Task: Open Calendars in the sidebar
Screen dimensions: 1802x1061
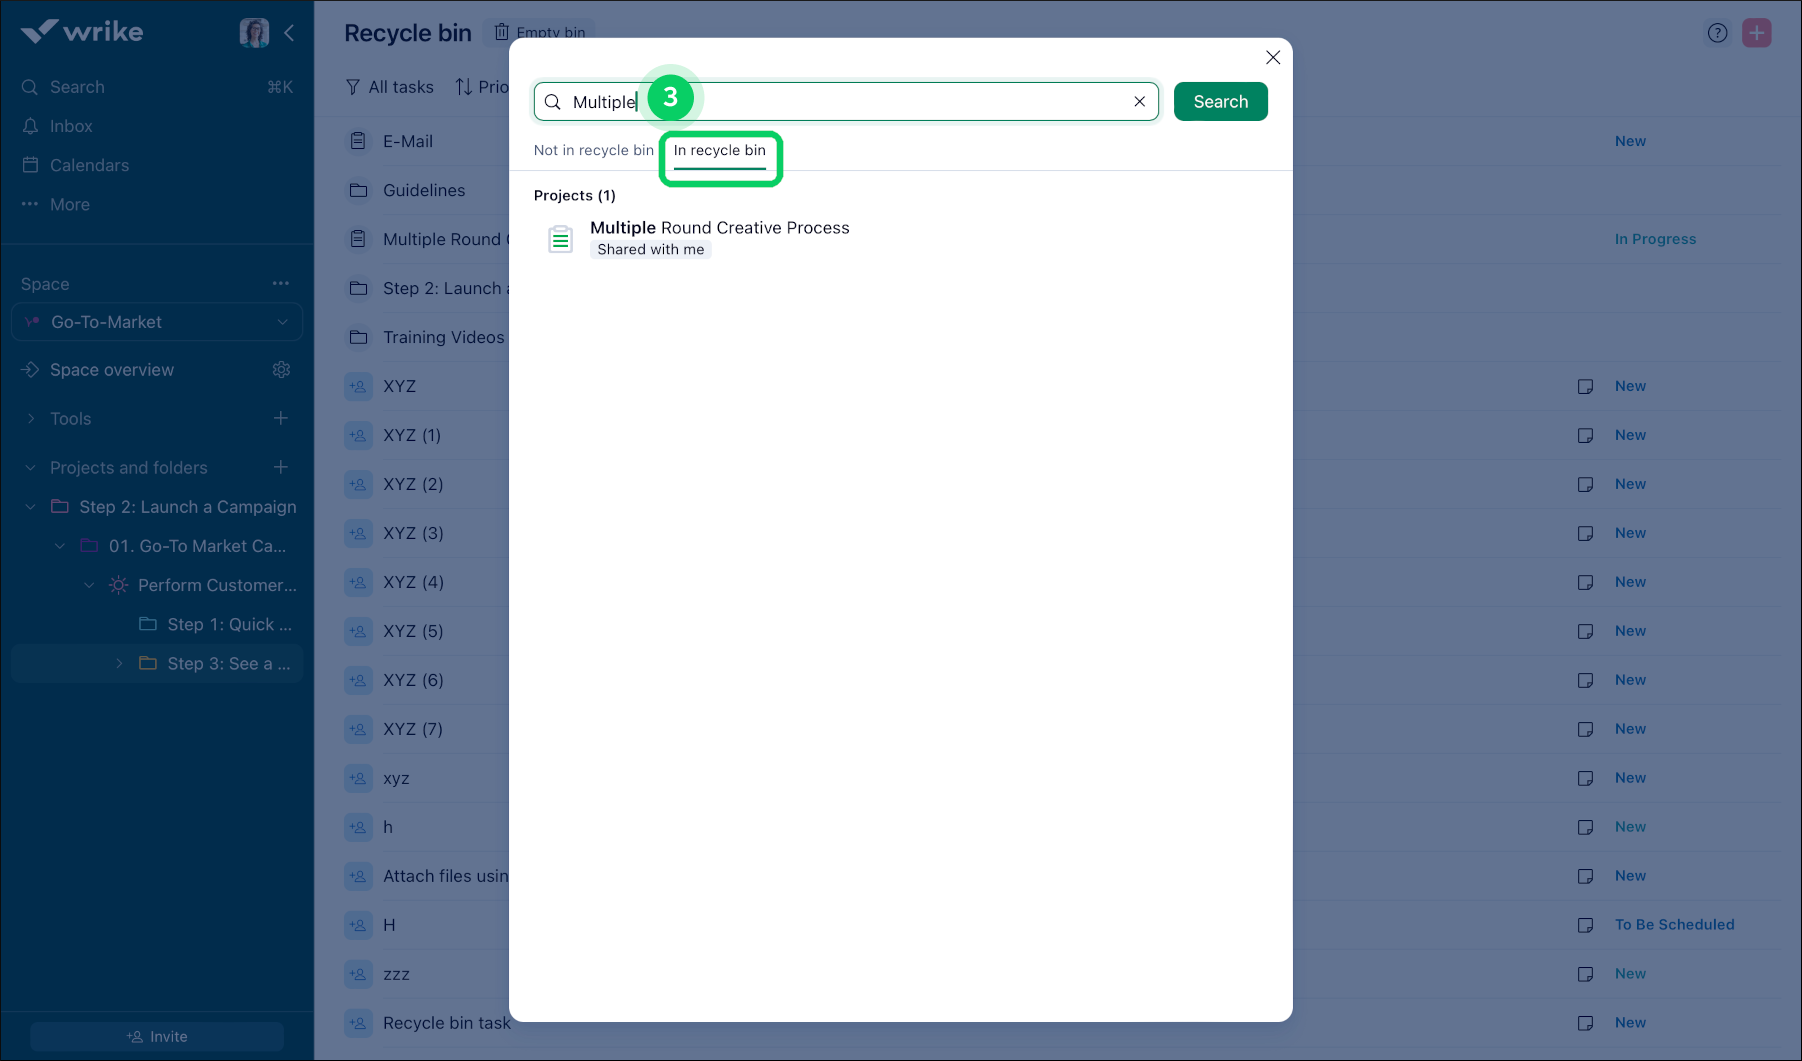Action: (30, 165)
